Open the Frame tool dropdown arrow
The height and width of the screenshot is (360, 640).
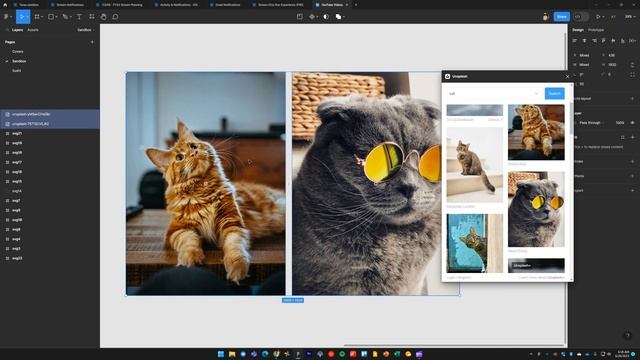pos(42,17)
